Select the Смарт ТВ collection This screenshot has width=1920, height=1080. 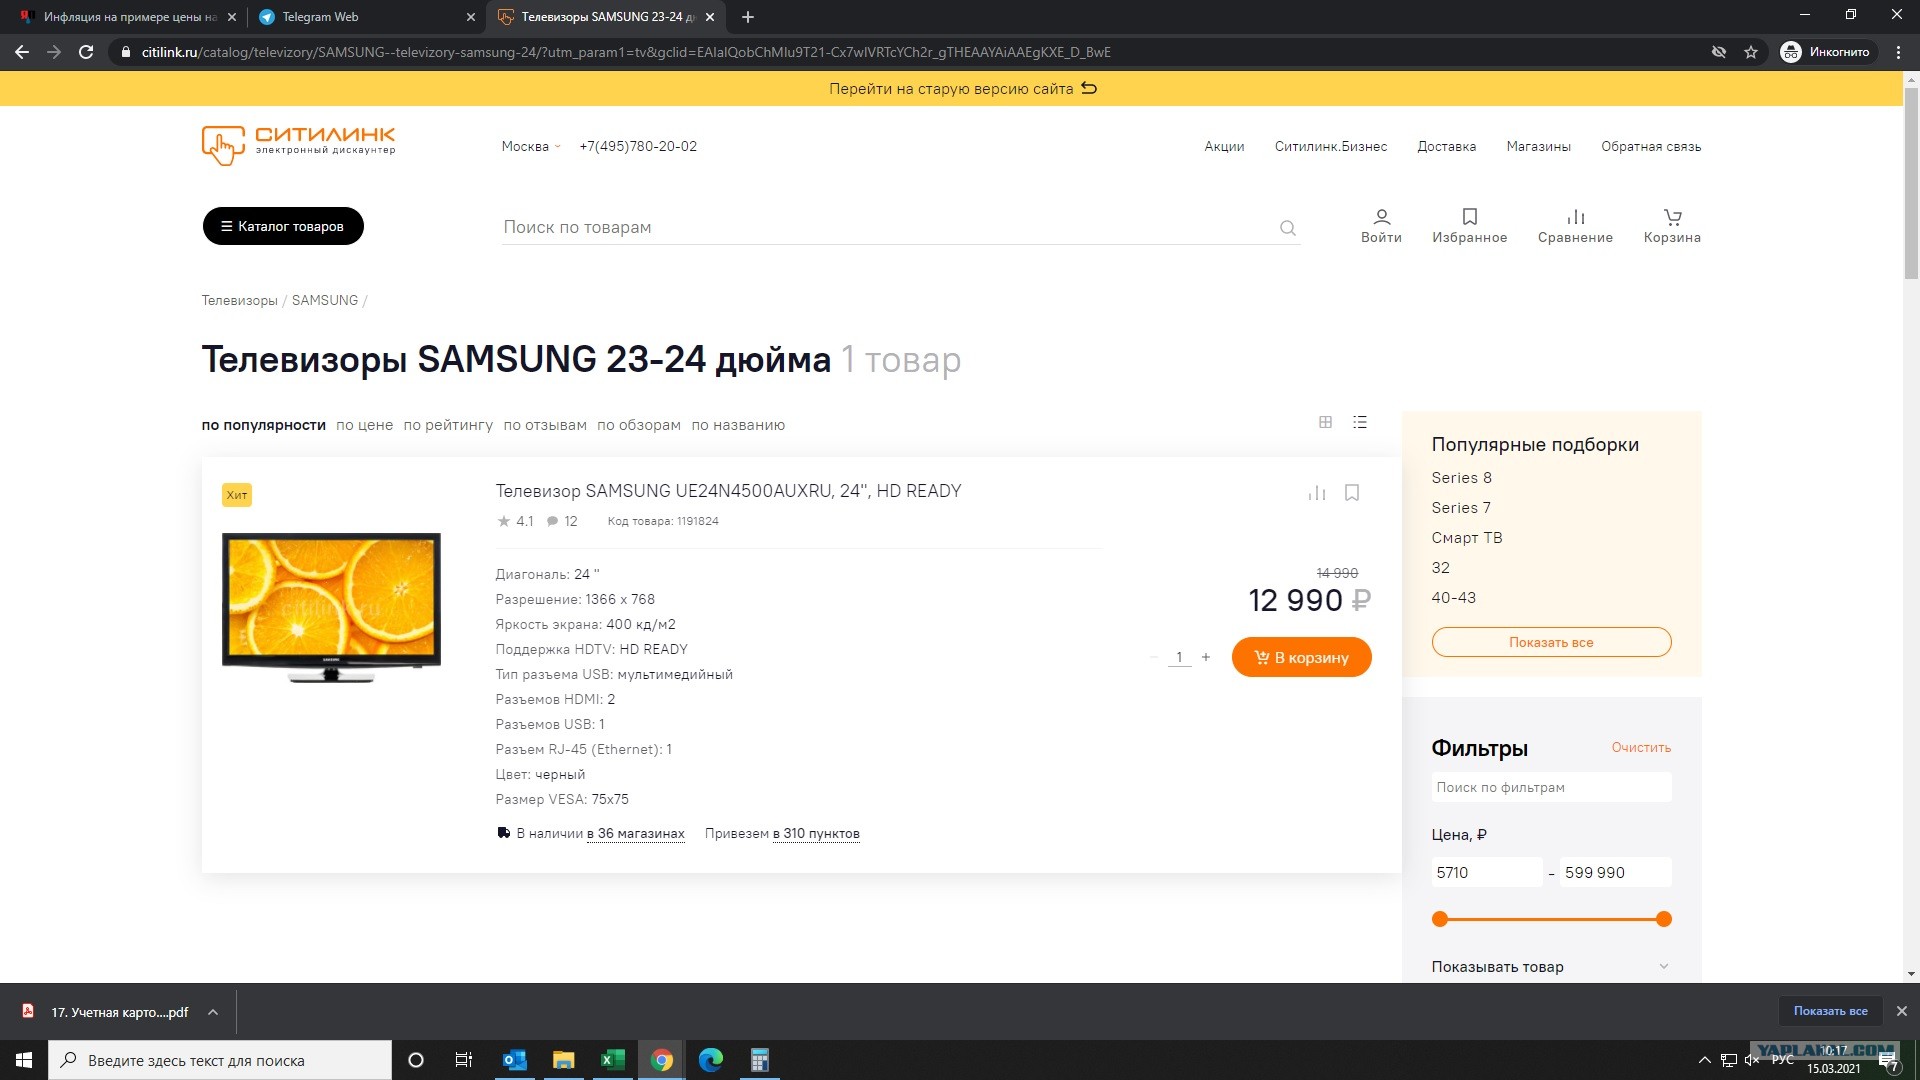[1467, 538]
